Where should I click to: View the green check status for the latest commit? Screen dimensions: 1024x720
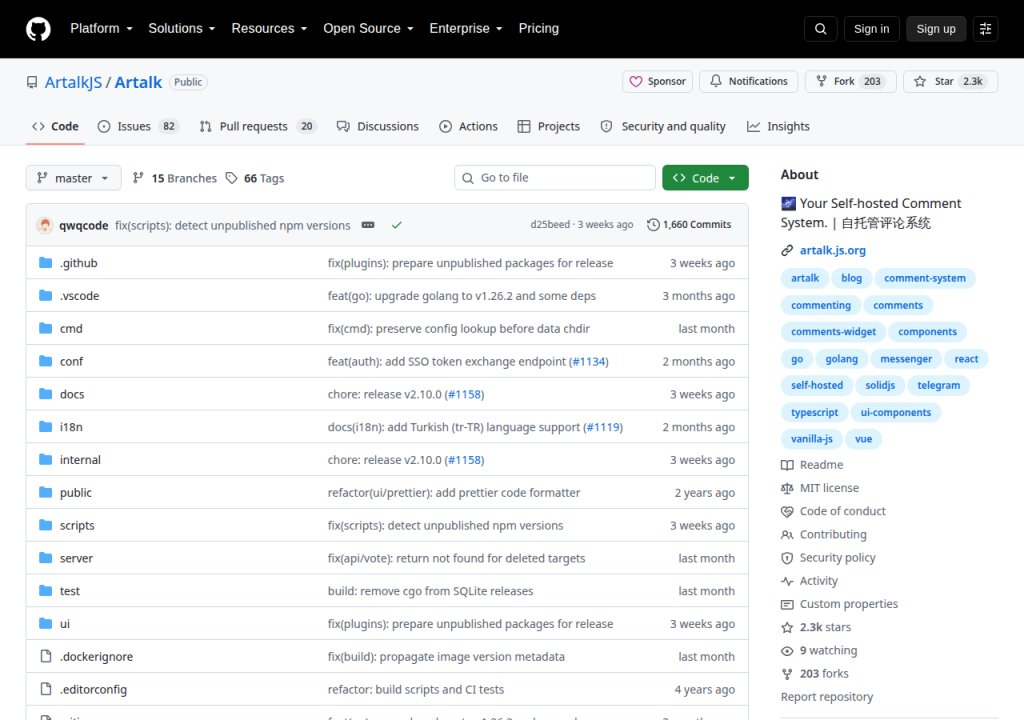coord(396,225)
